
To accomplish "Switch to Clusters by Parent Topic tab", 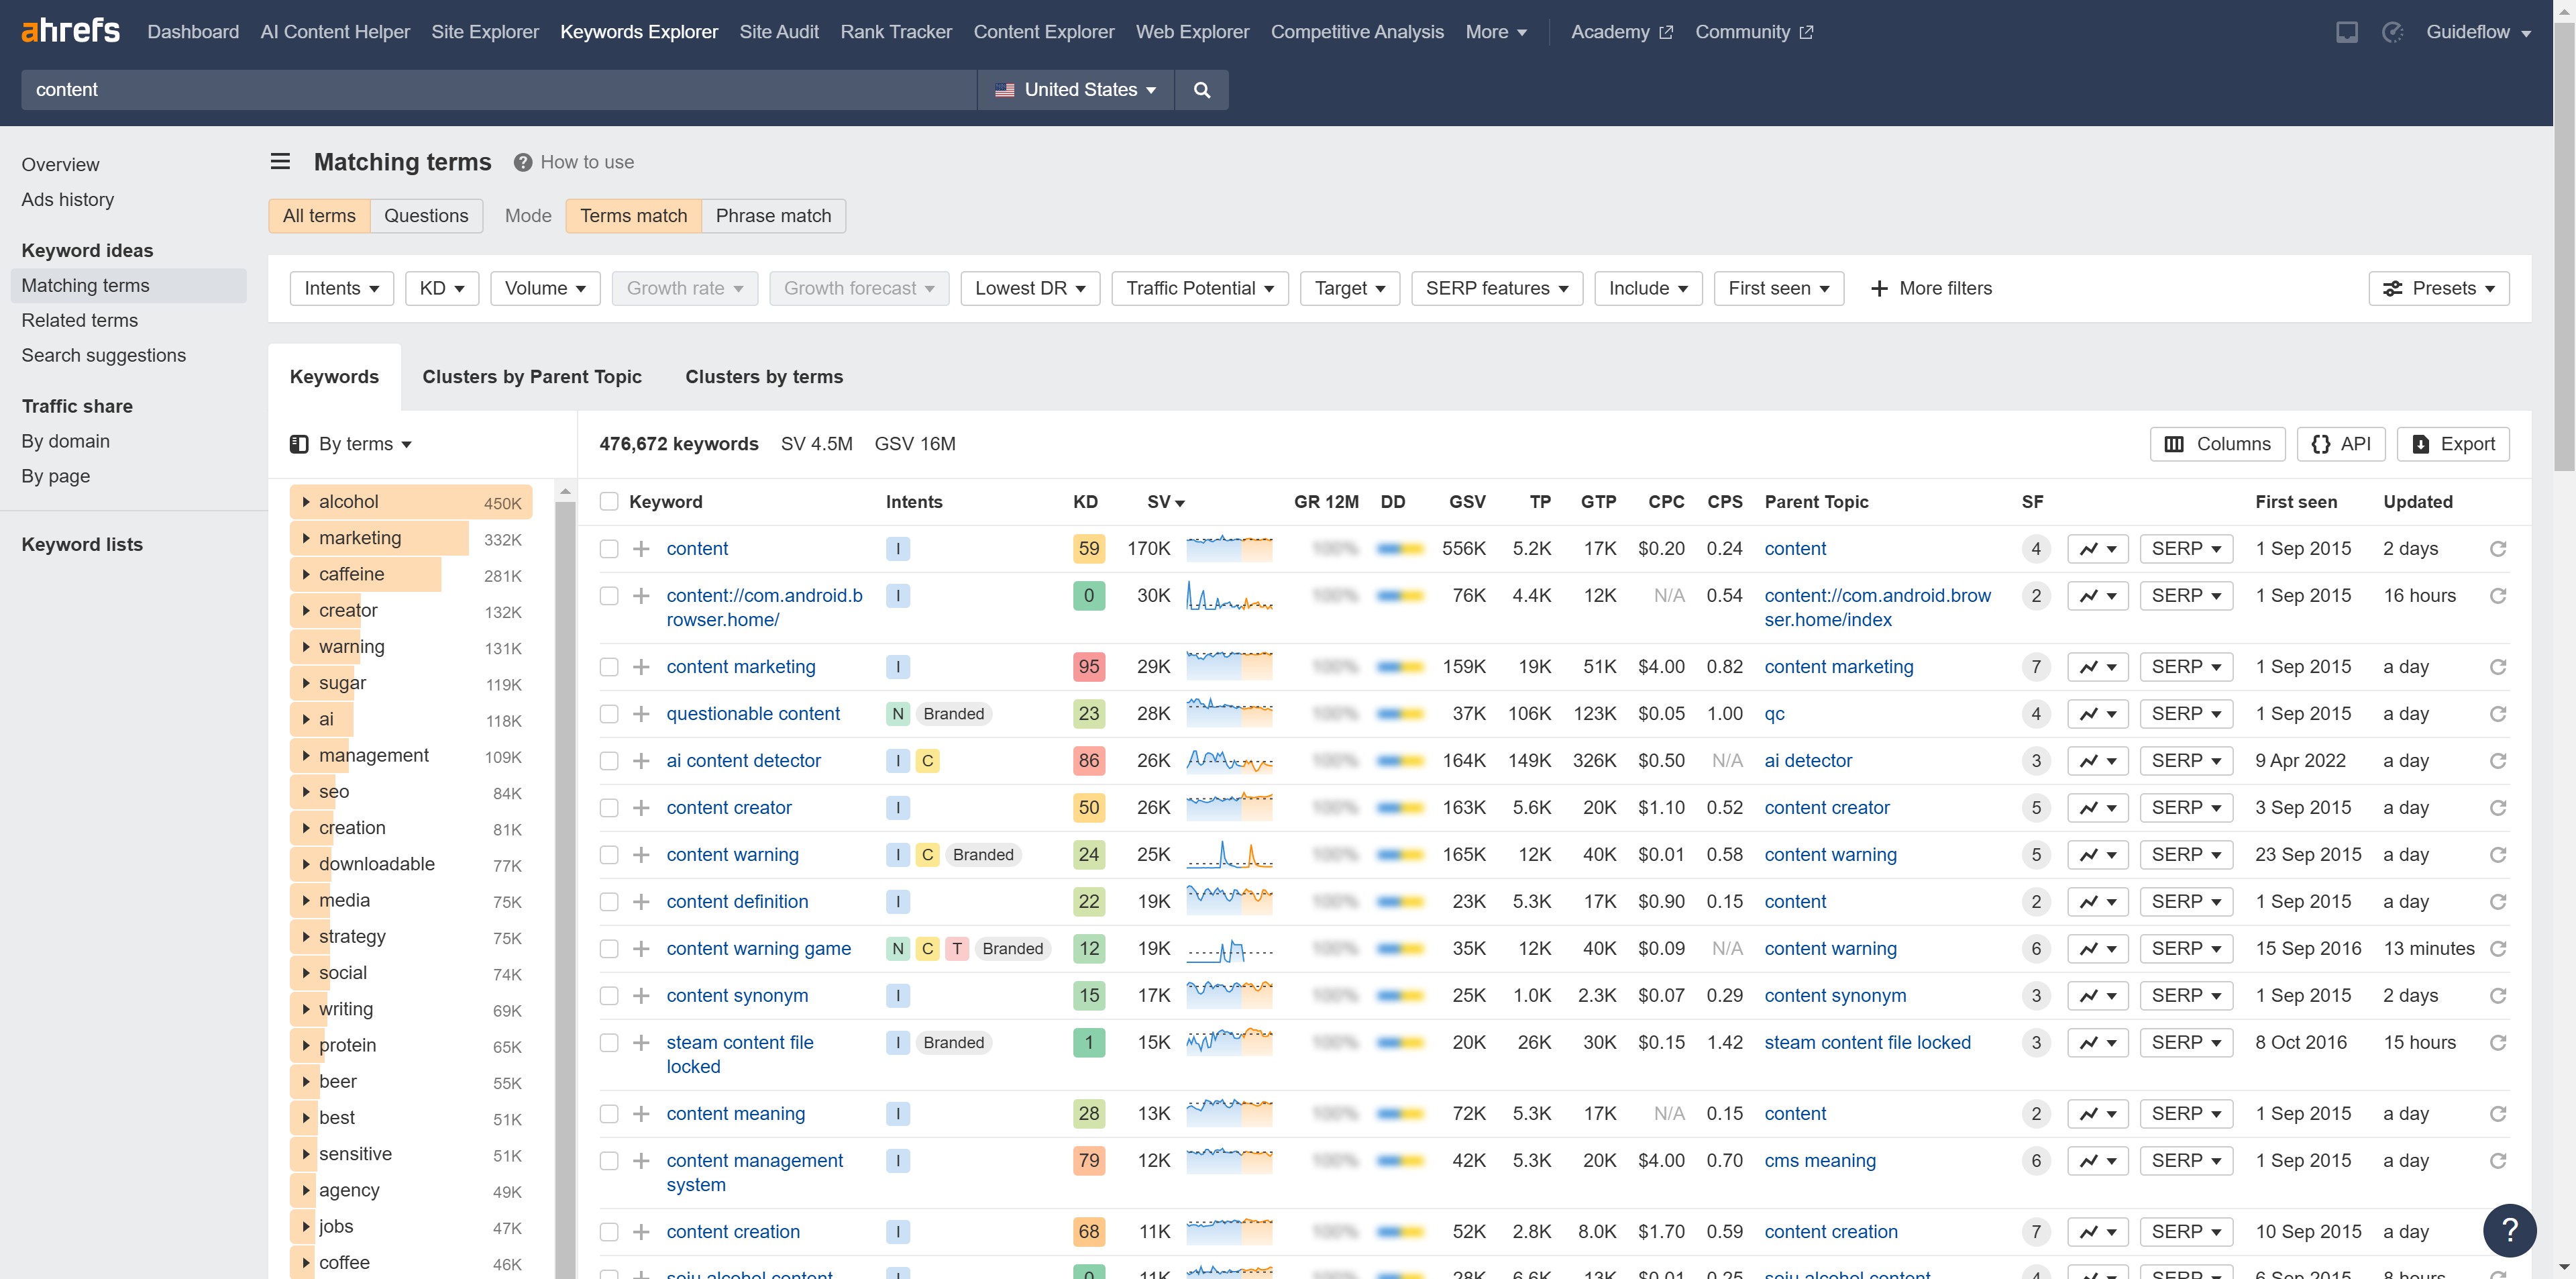I will pos(531,377).
